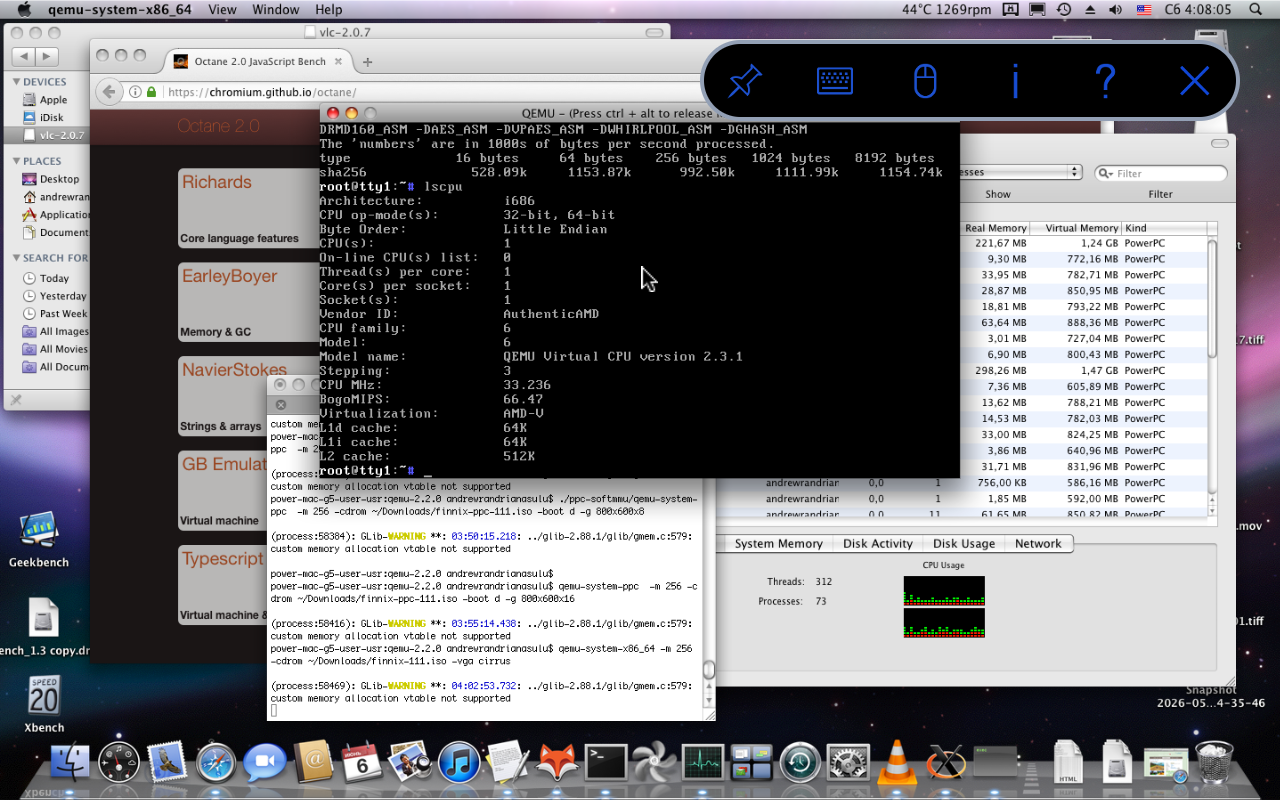Open the process filter dropdown in Activity Monitor
The height and width of the screenshot is (800, 1280).
[x=1020, y=172]
